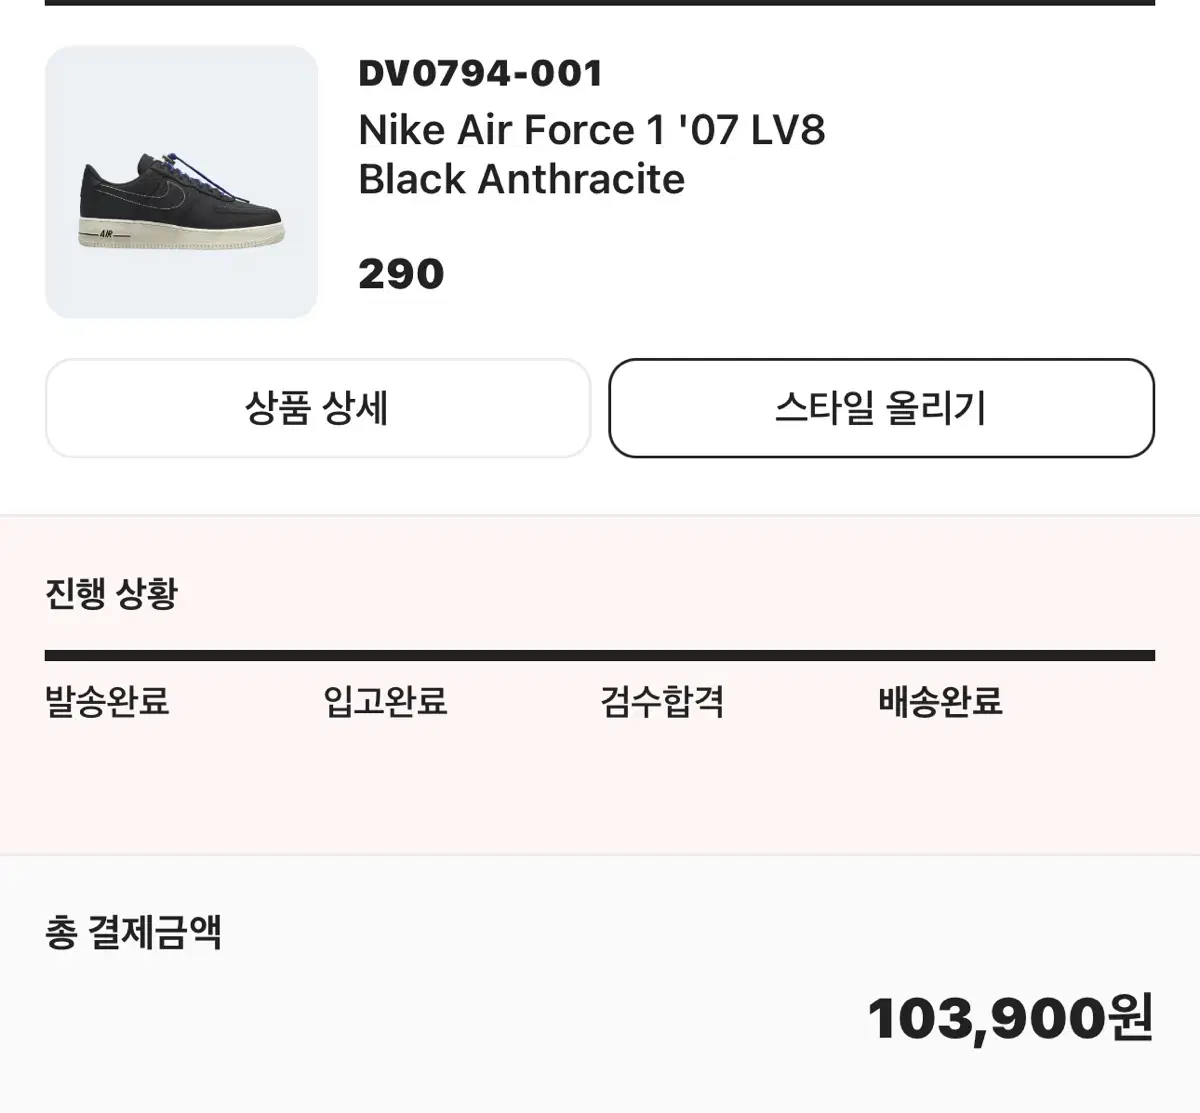Click the 진행 상황 heading

click(x=111, y=594)
